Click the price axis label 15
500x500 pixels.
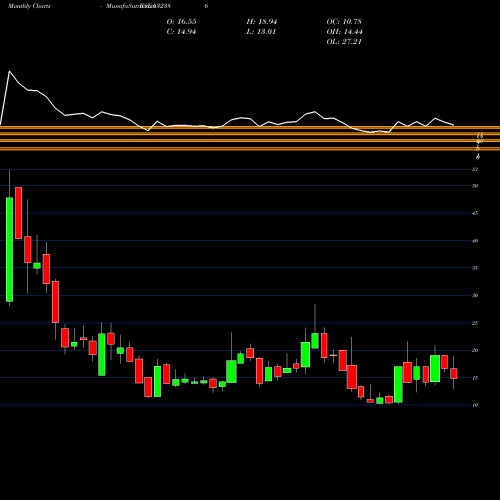point(475,378)
